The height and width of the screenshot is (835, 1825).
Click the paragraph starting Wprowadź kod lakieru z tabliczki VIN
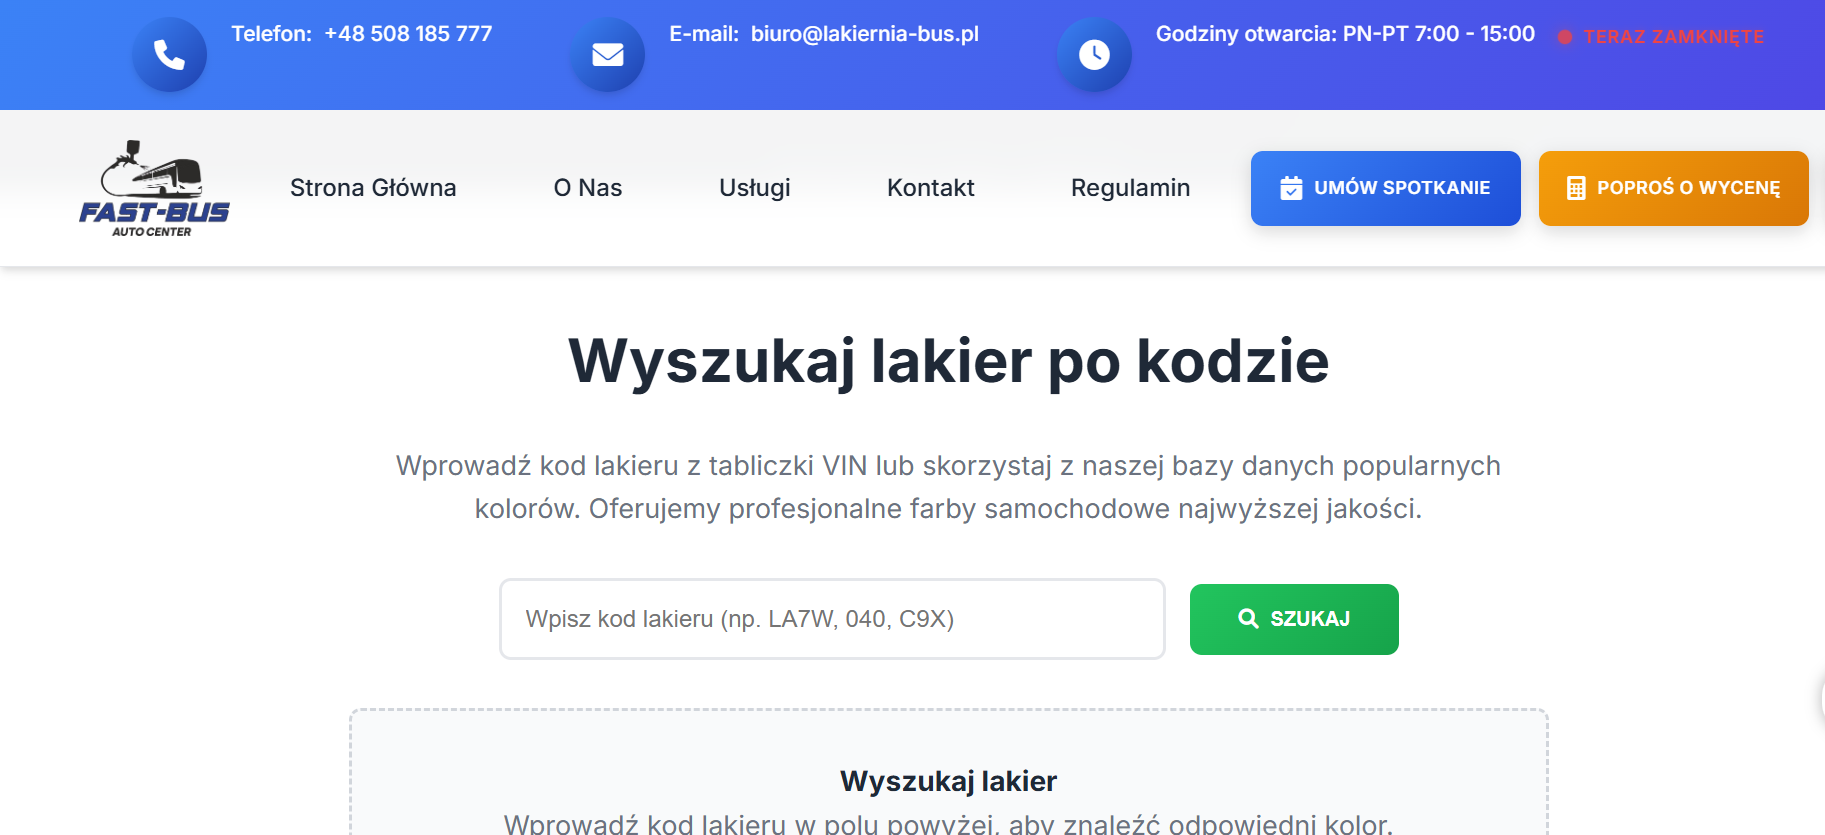[948, 487]
